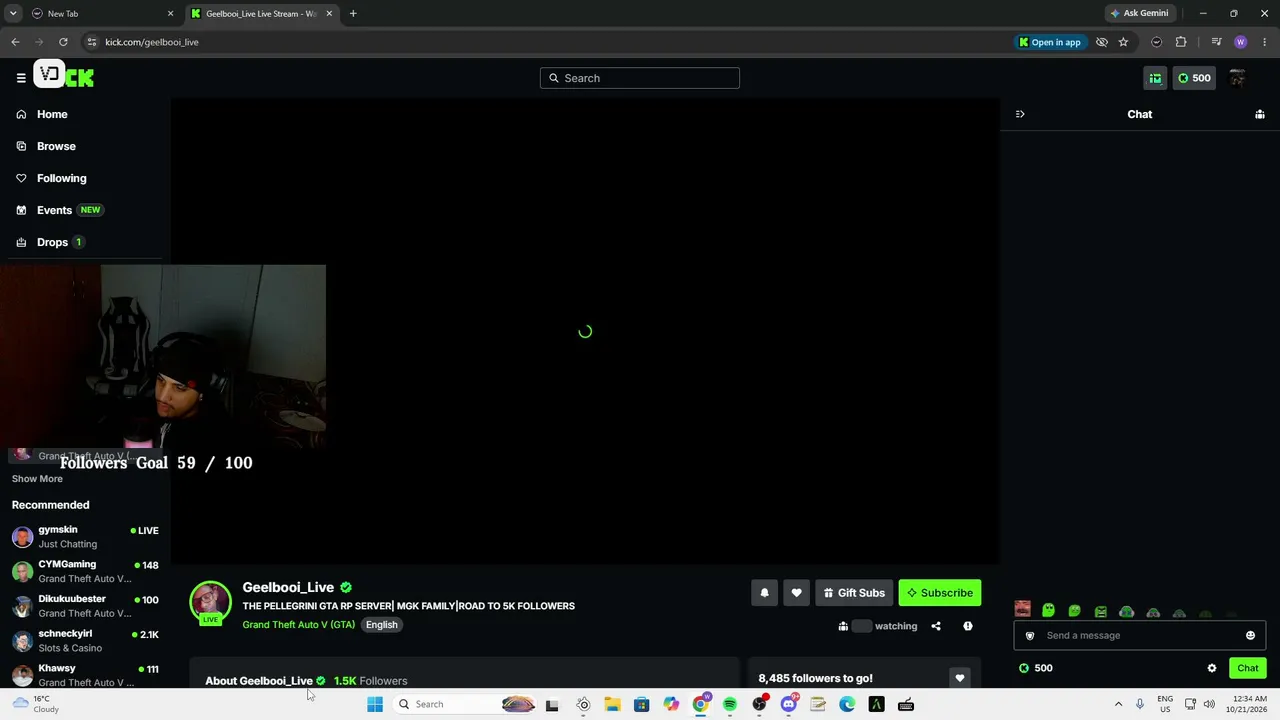Click the Geelbooi_Live channel avatar
Viewport: 1280px width, 720px height.
point(210,602)
